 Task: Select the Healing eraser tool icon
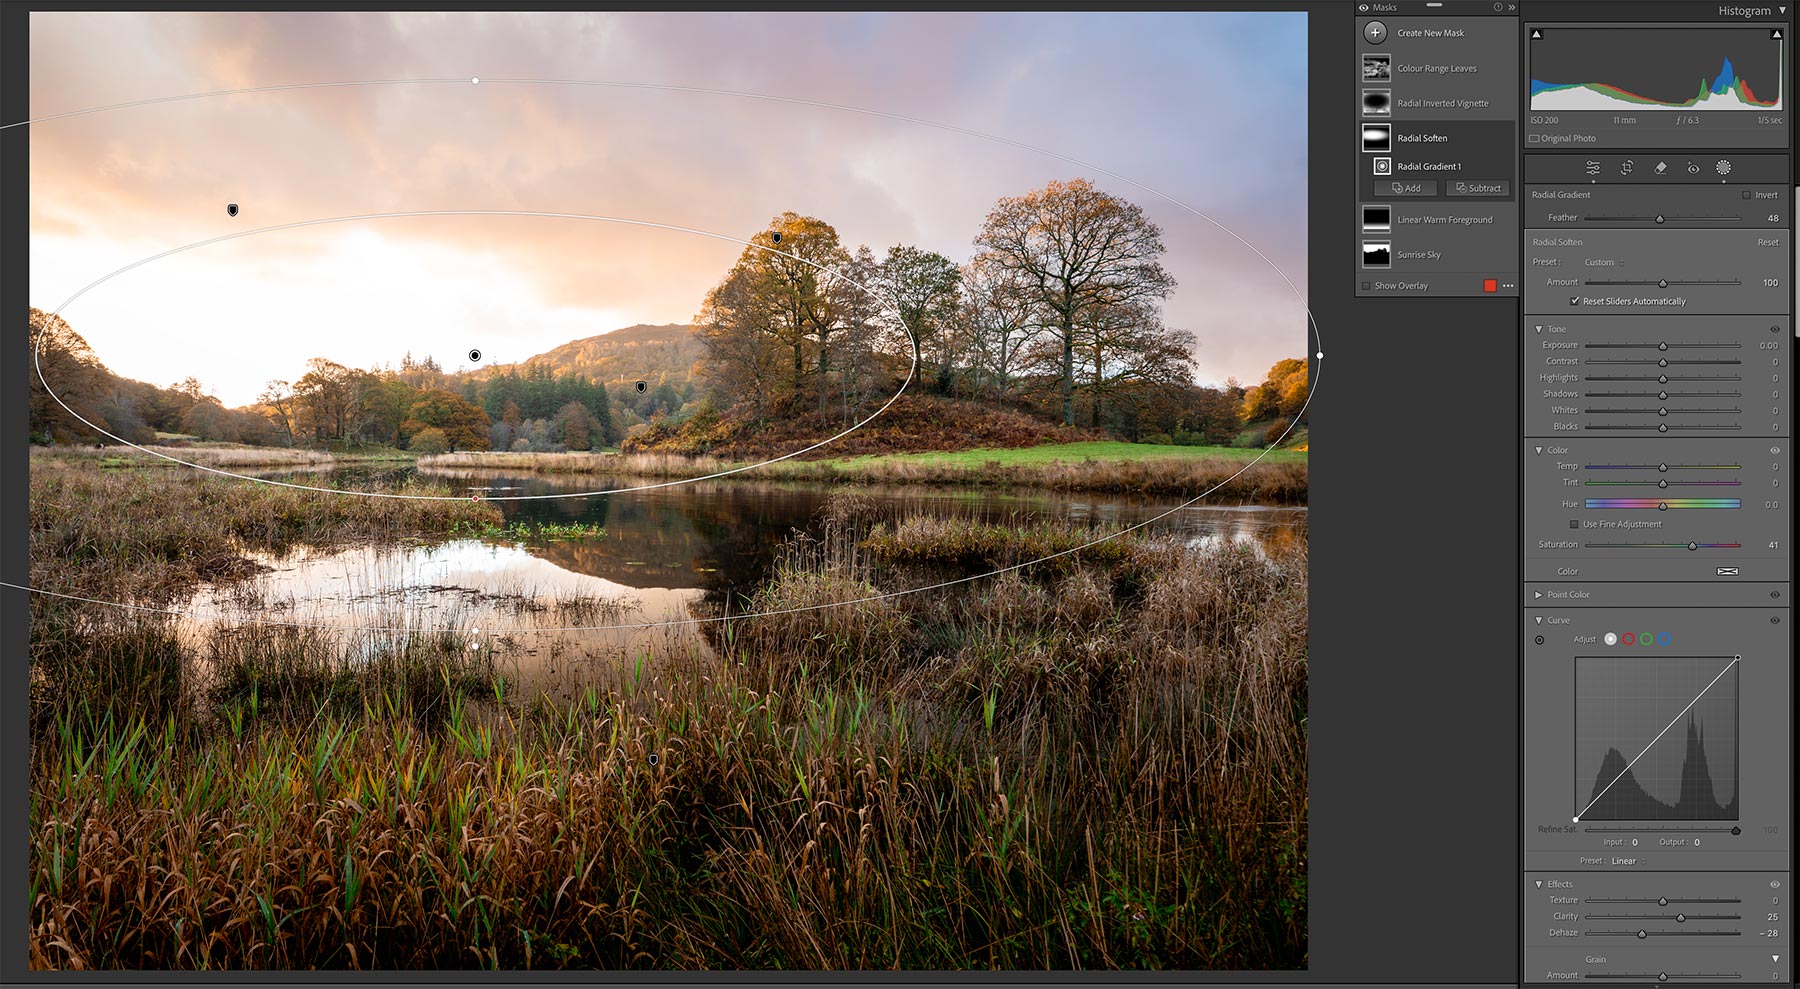(1660, 168)
